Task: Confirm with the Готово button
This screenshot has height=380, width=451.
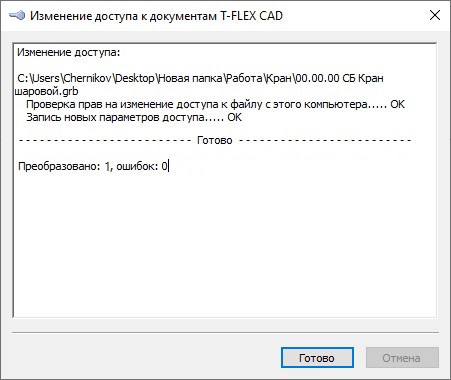Action: pyautogui.click(x=317, y=358)
